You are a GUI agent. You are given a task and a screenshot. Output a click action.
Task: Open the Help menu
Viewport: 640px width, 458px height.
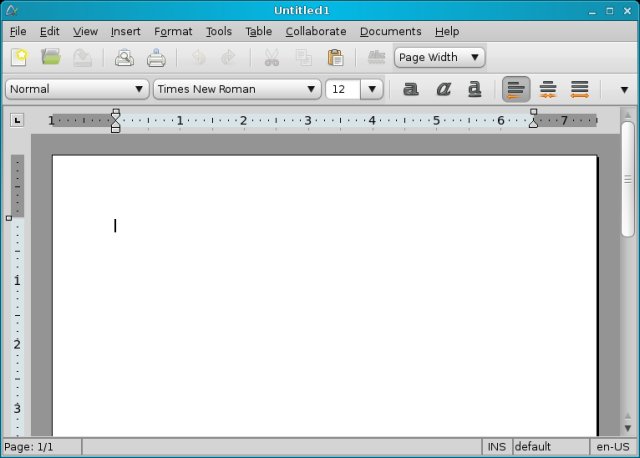click(447, 31)
